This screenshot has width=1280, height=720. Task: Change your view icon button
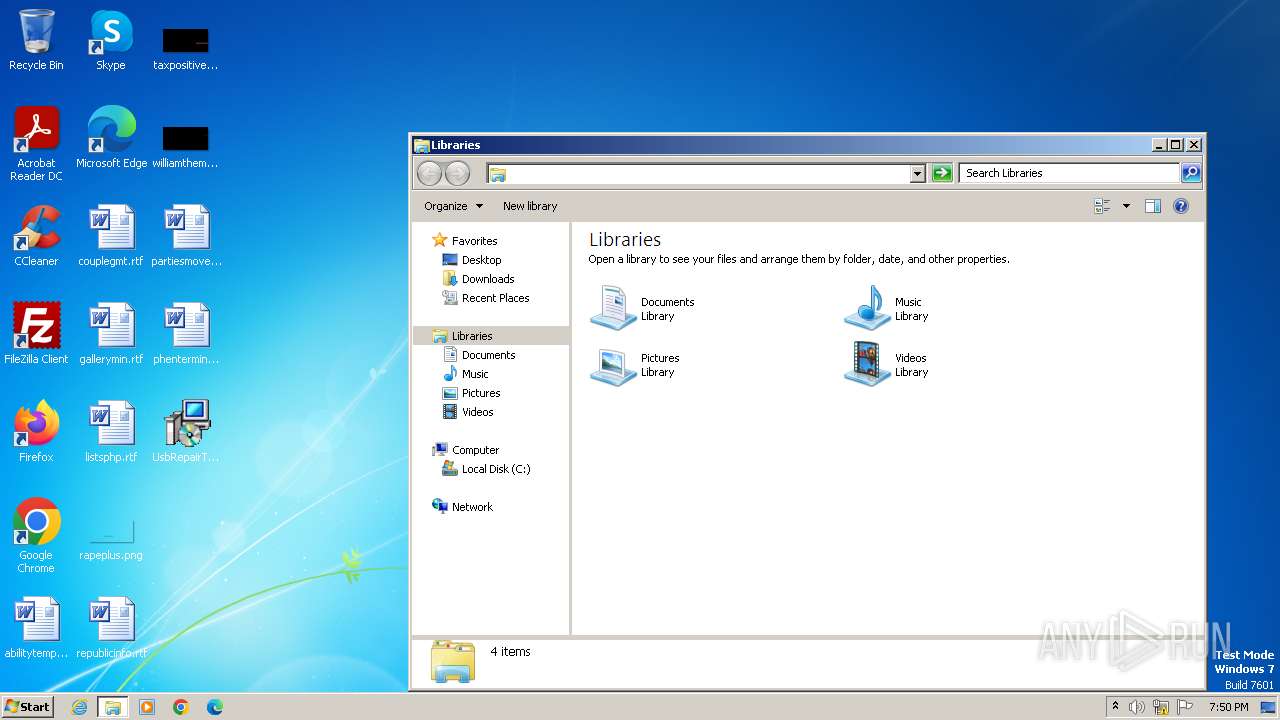[1102, 206]
